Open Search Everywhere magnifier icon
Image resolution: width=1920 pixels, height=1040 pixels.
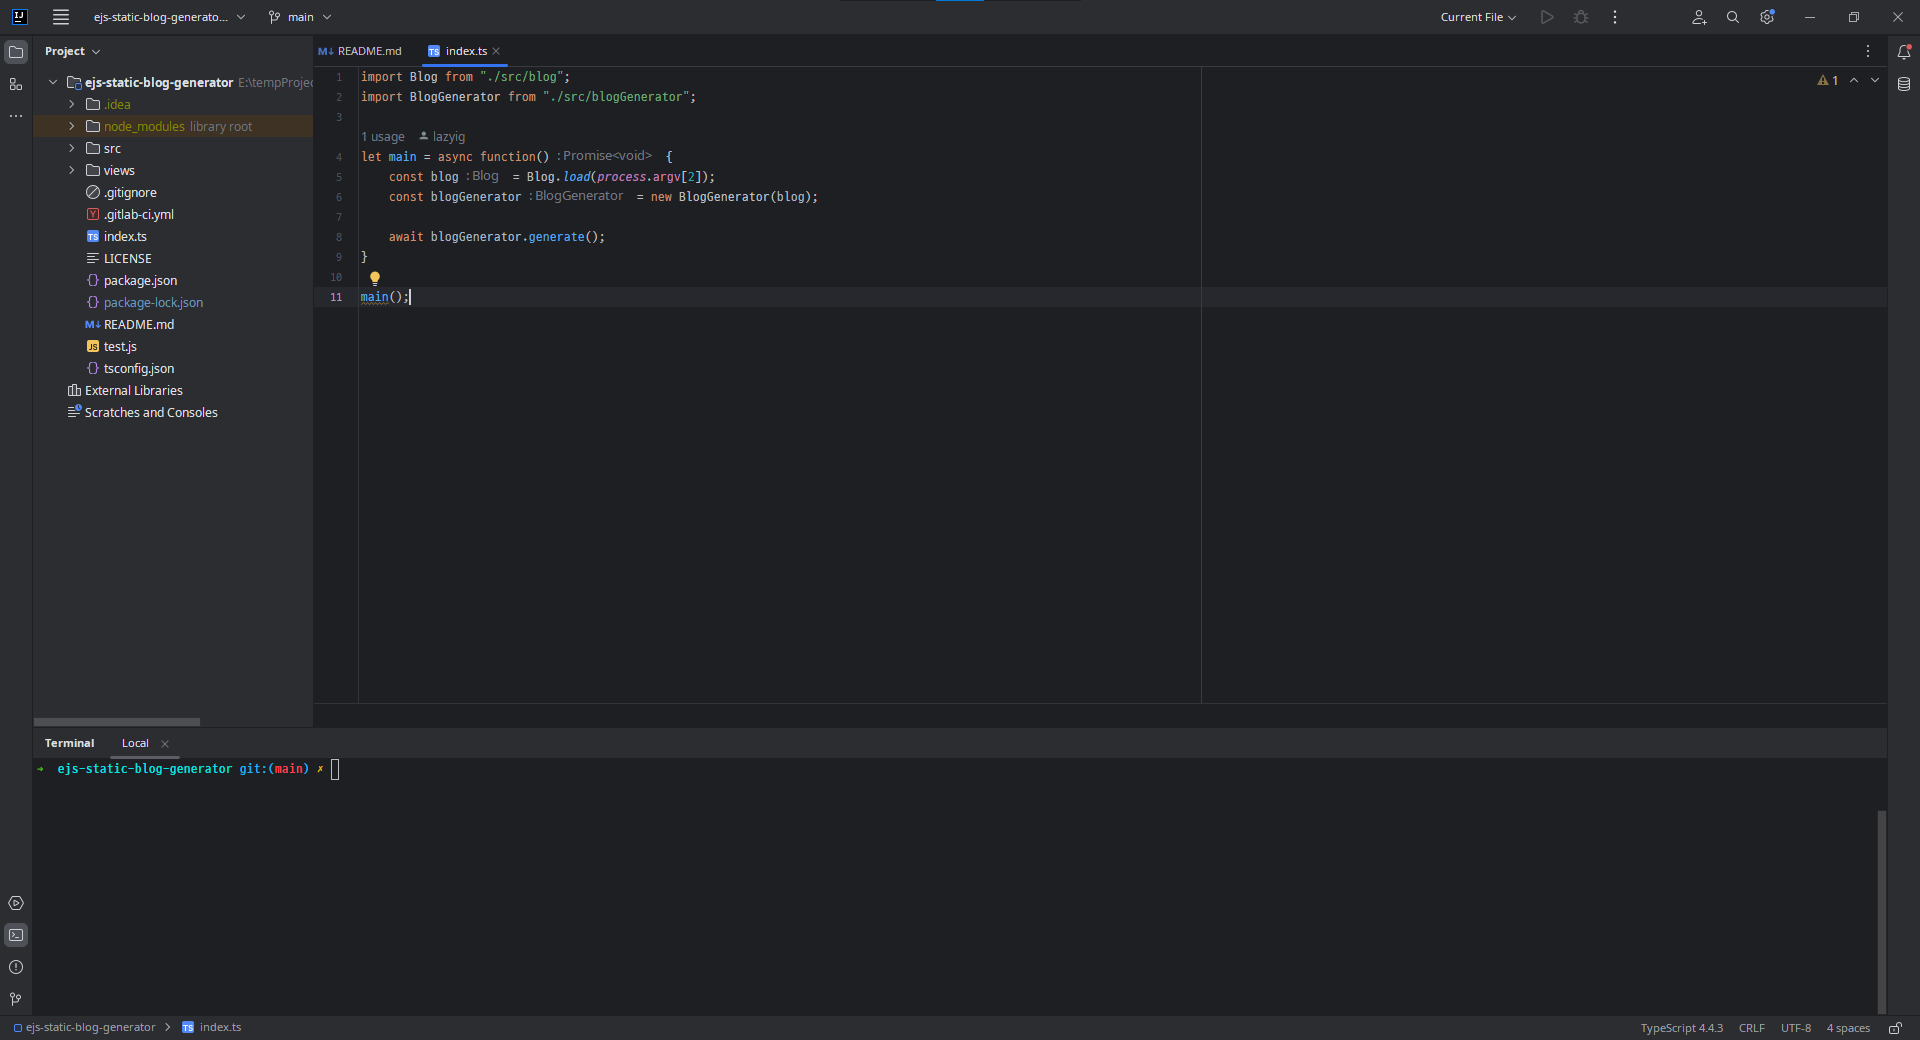point(1733,17)
